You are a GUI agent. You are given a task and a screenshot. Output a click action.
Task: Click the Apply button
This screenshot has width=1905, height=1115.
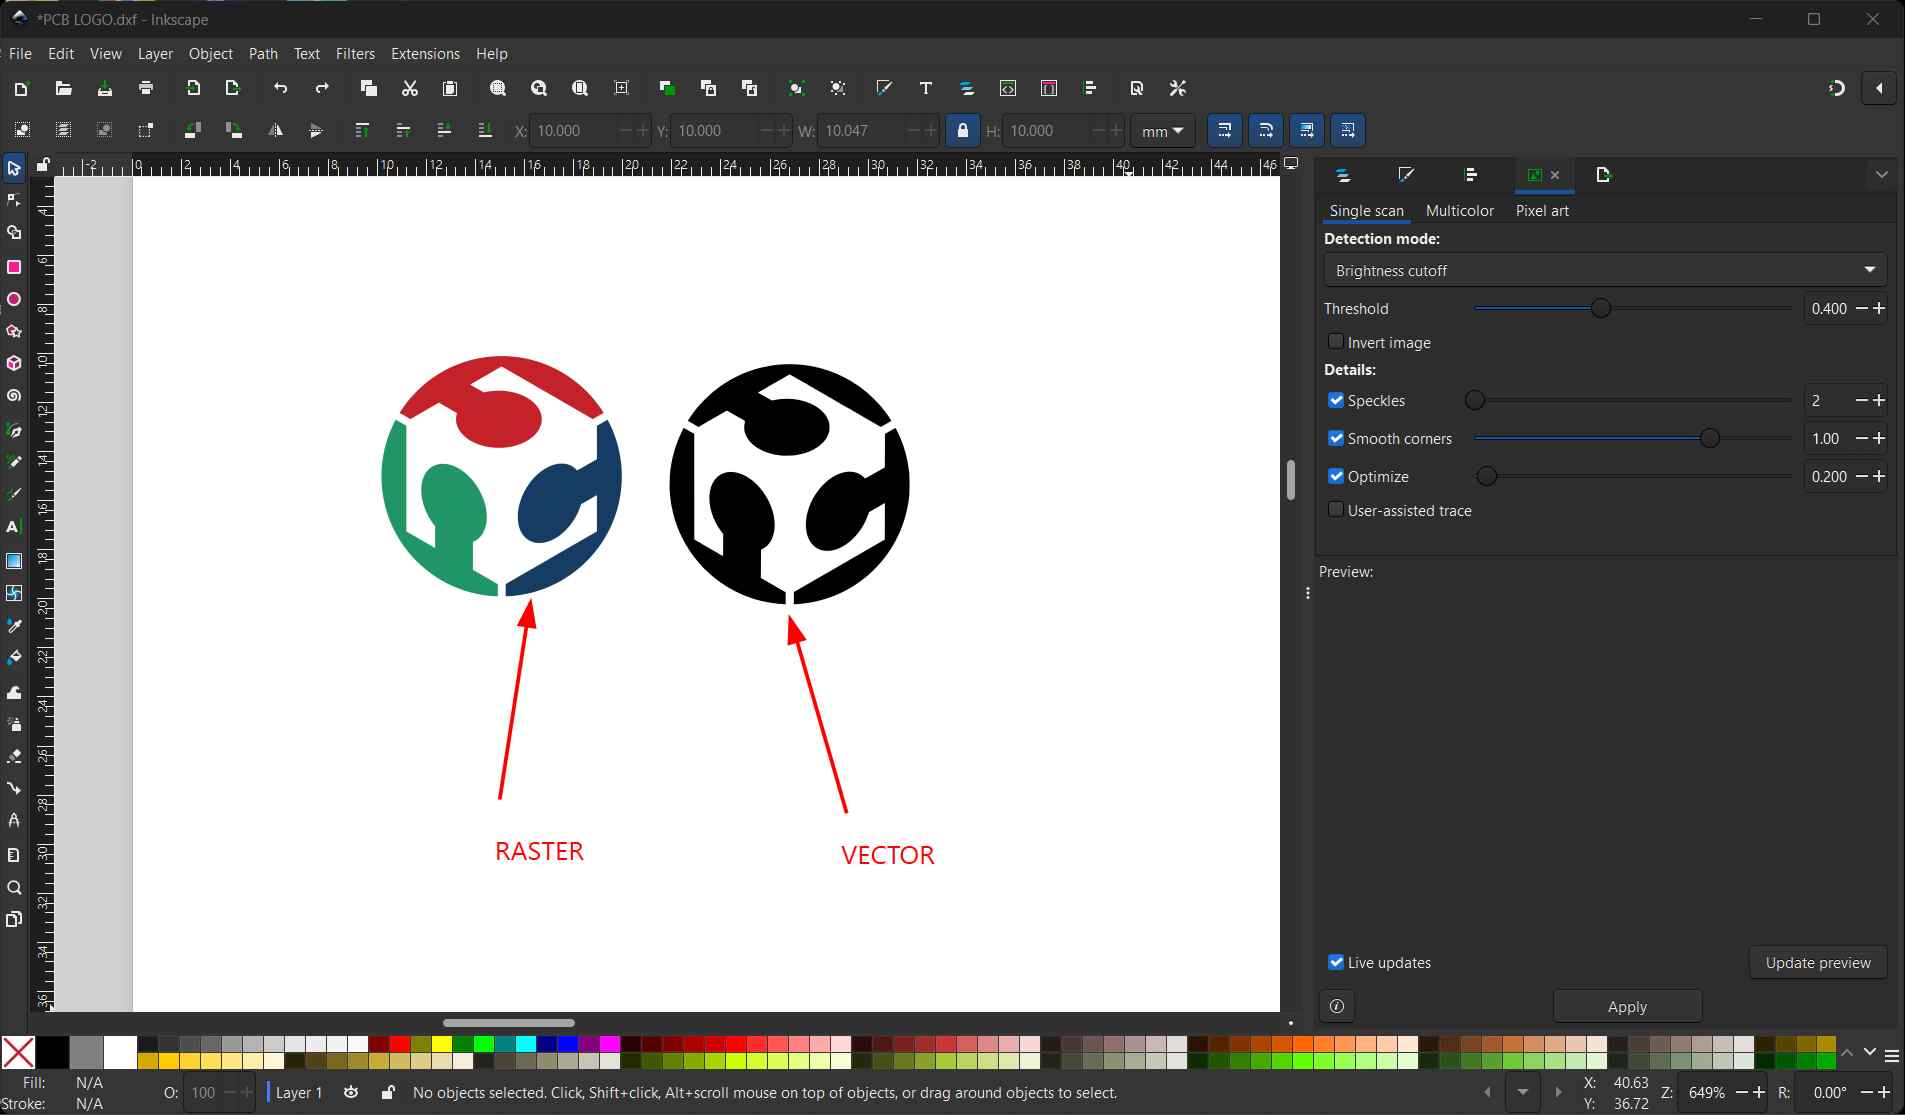click(1627, 1006)
